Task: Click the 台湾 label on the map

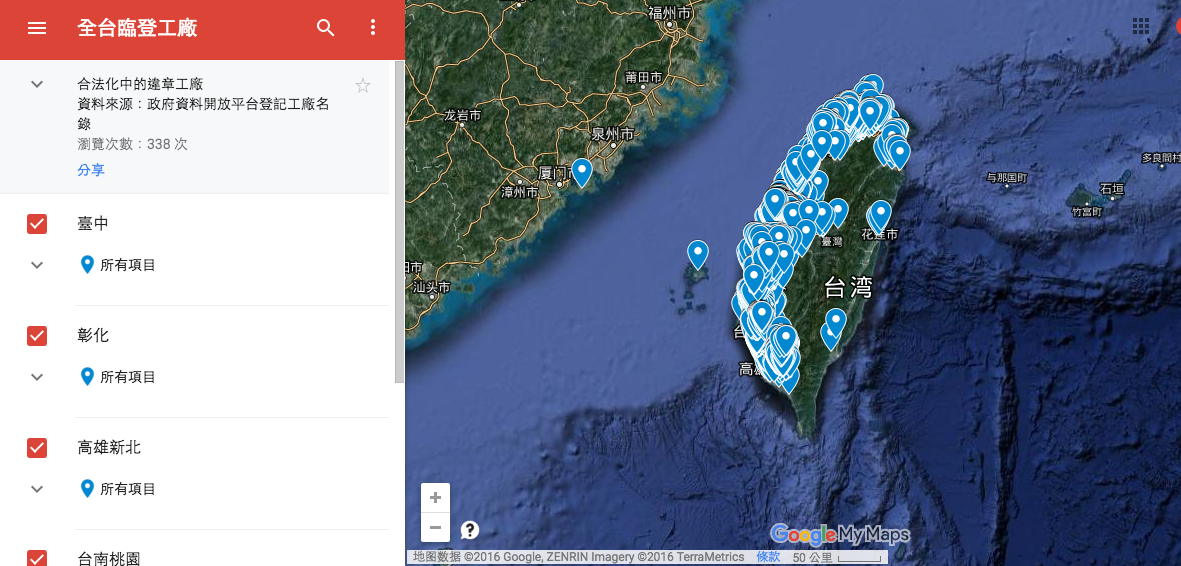Action: [x=848, y=287]
